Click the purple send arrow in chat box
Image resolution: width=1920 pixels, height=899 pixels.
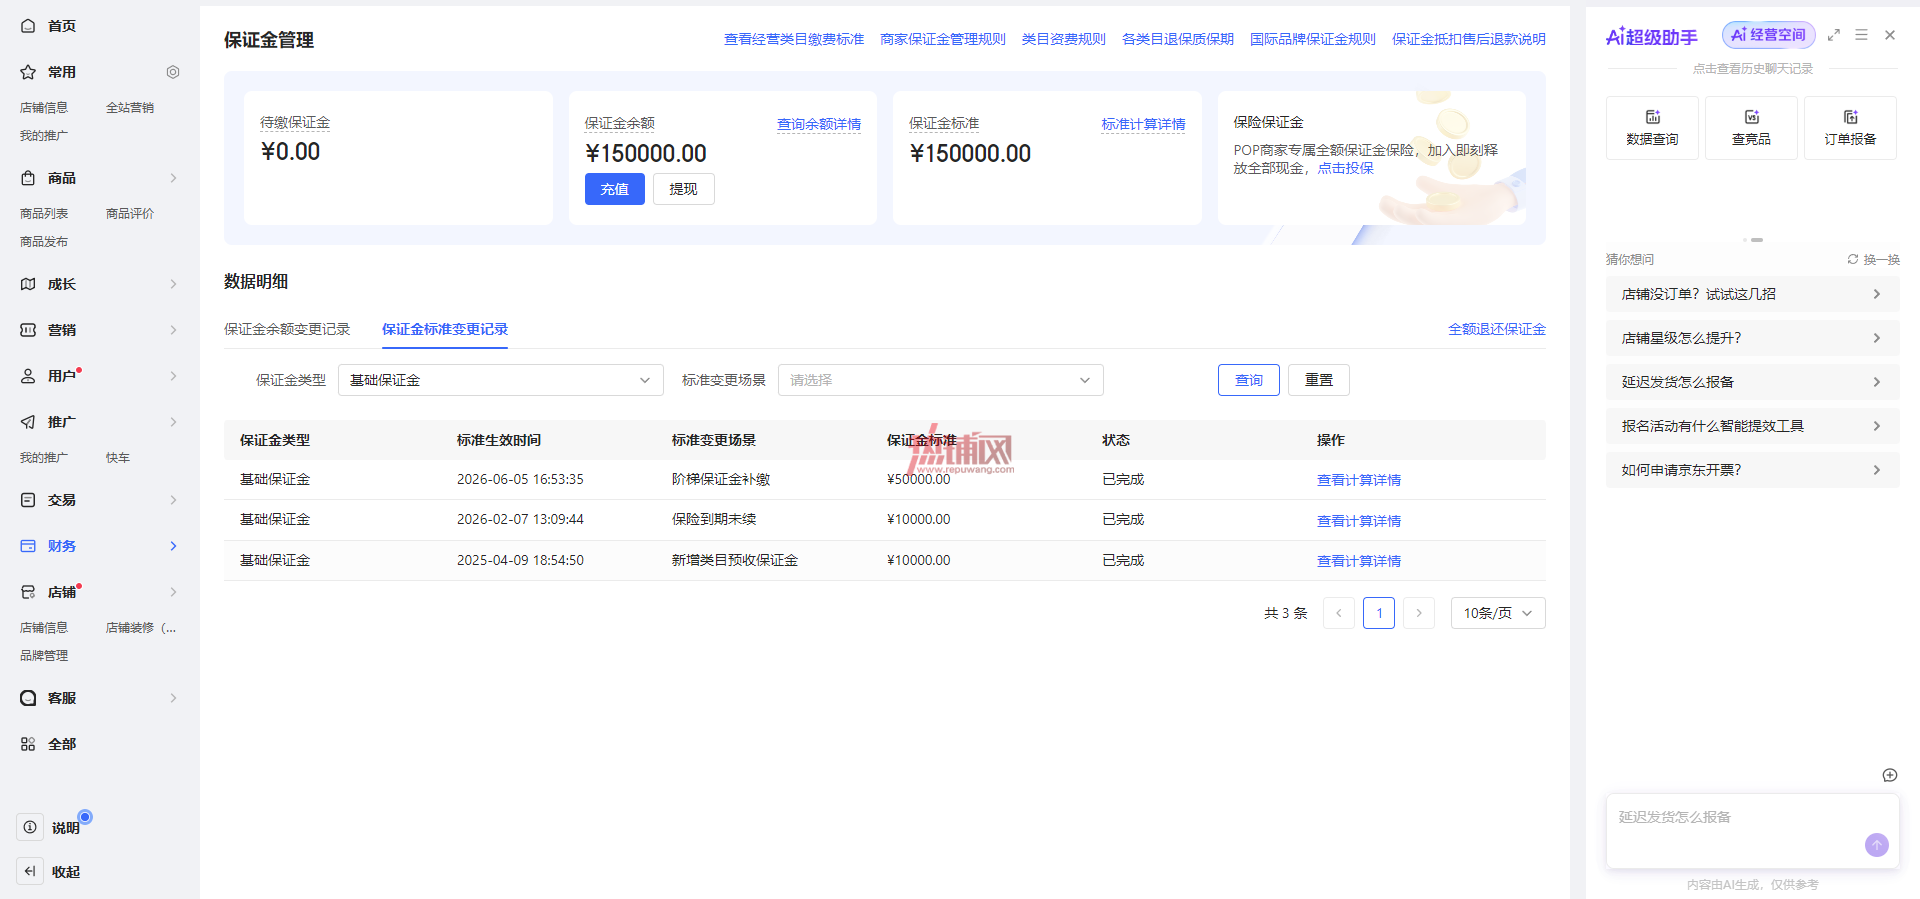pos(1877,845)
